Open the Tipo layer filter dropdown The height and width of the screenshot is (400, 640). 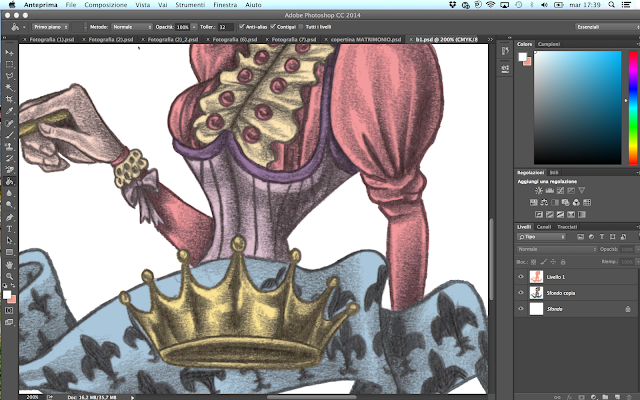click(541, 237)
